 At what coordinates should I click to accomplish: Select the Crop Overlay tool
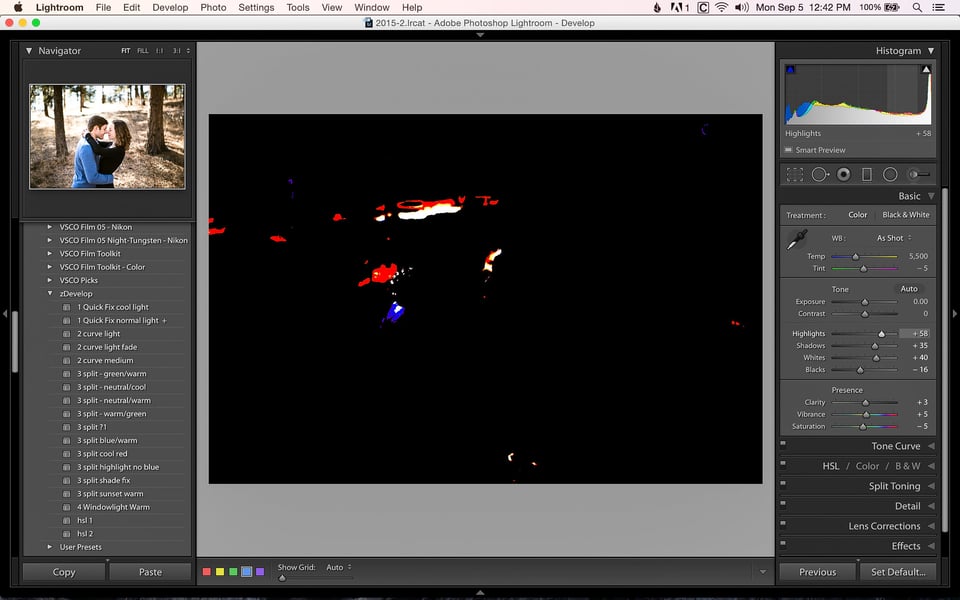795,175
